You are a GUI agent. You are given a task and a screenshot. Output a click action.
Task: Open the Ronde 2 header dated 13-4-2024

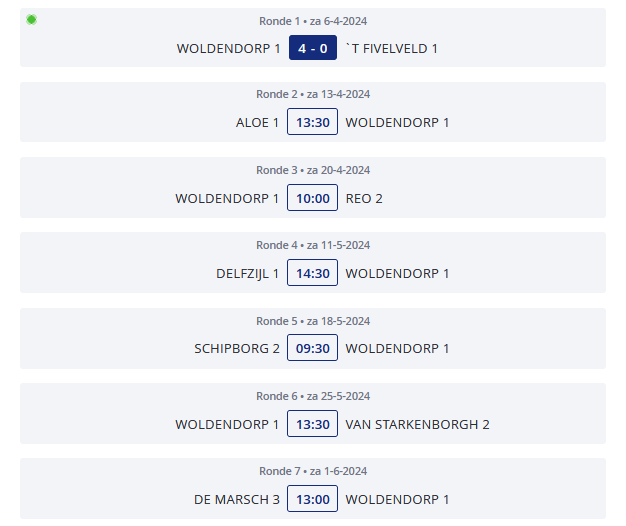[x=313, y=94]
